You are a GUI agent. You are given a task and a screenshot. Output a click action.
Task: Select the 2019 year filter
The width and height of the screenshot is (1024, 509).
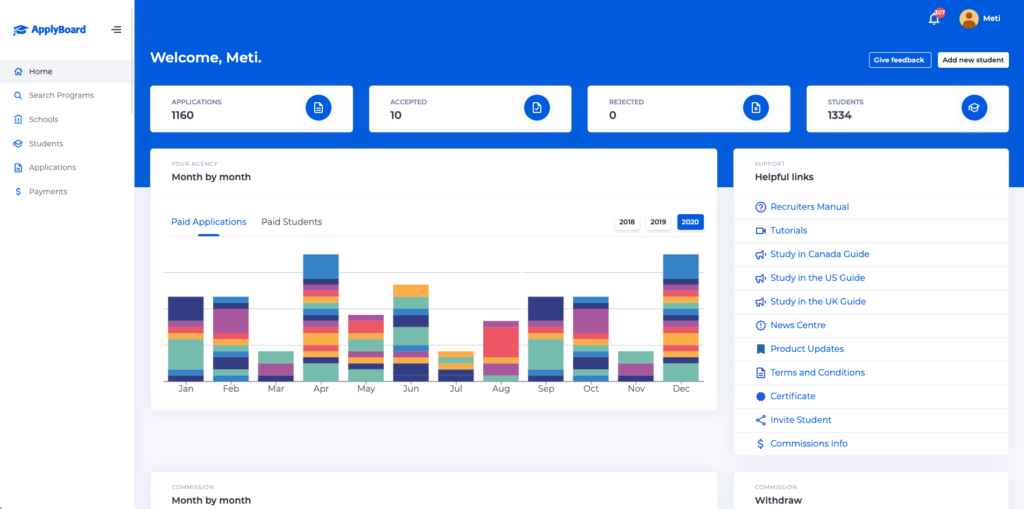(658, 222)
